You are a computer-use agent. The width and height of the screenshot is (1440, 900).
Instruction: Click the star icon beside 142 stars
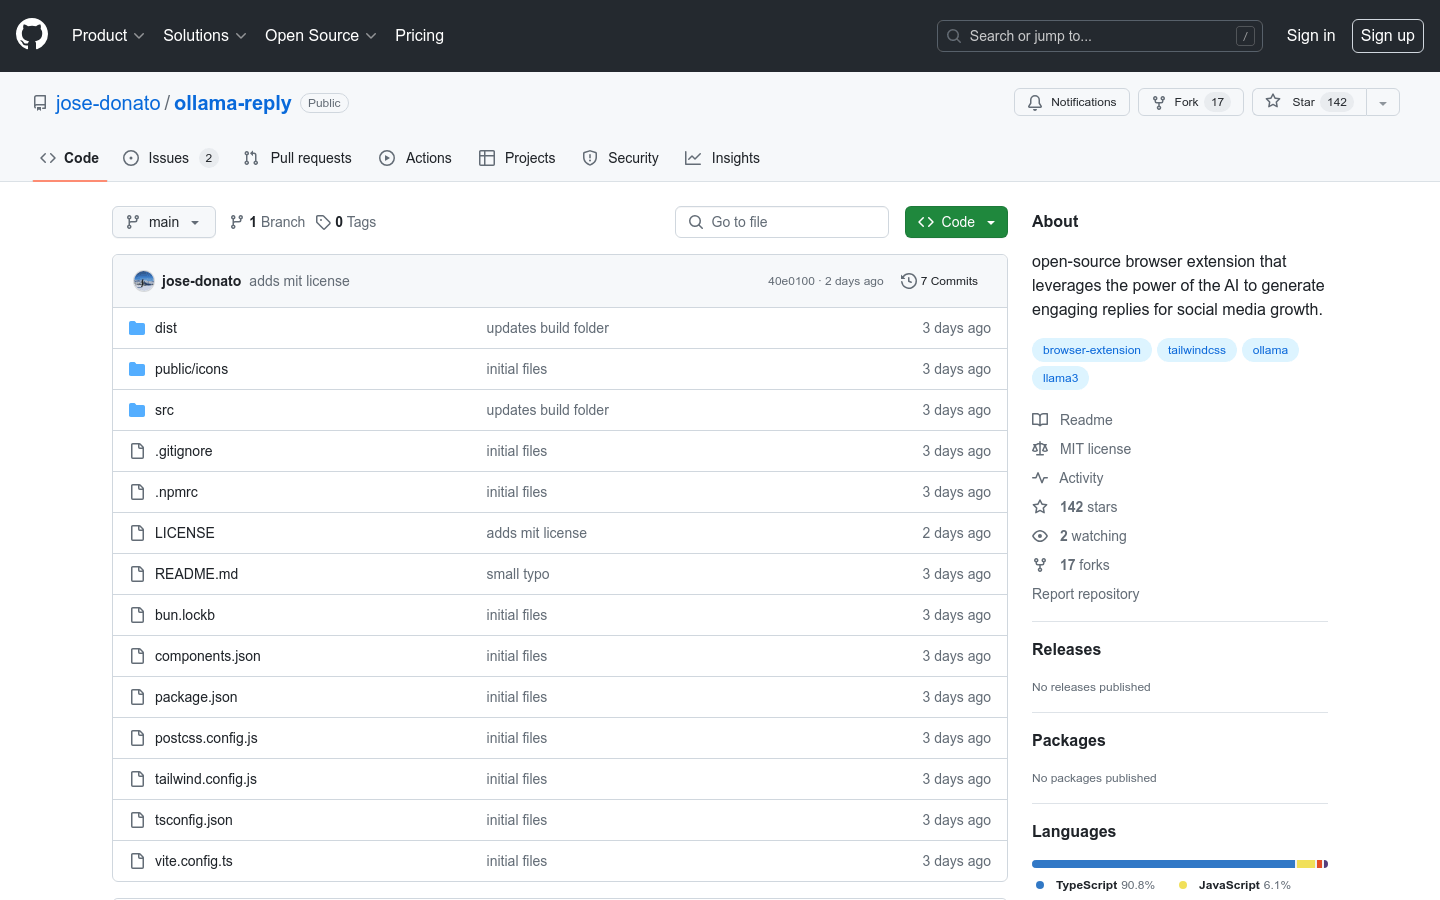point(1040,507)
